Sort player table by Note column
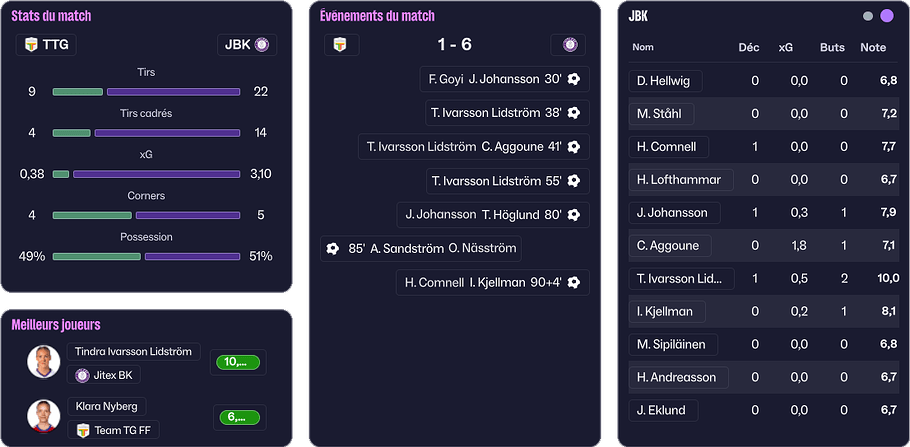The image size is (910, 447). click(x=873, y=47)
